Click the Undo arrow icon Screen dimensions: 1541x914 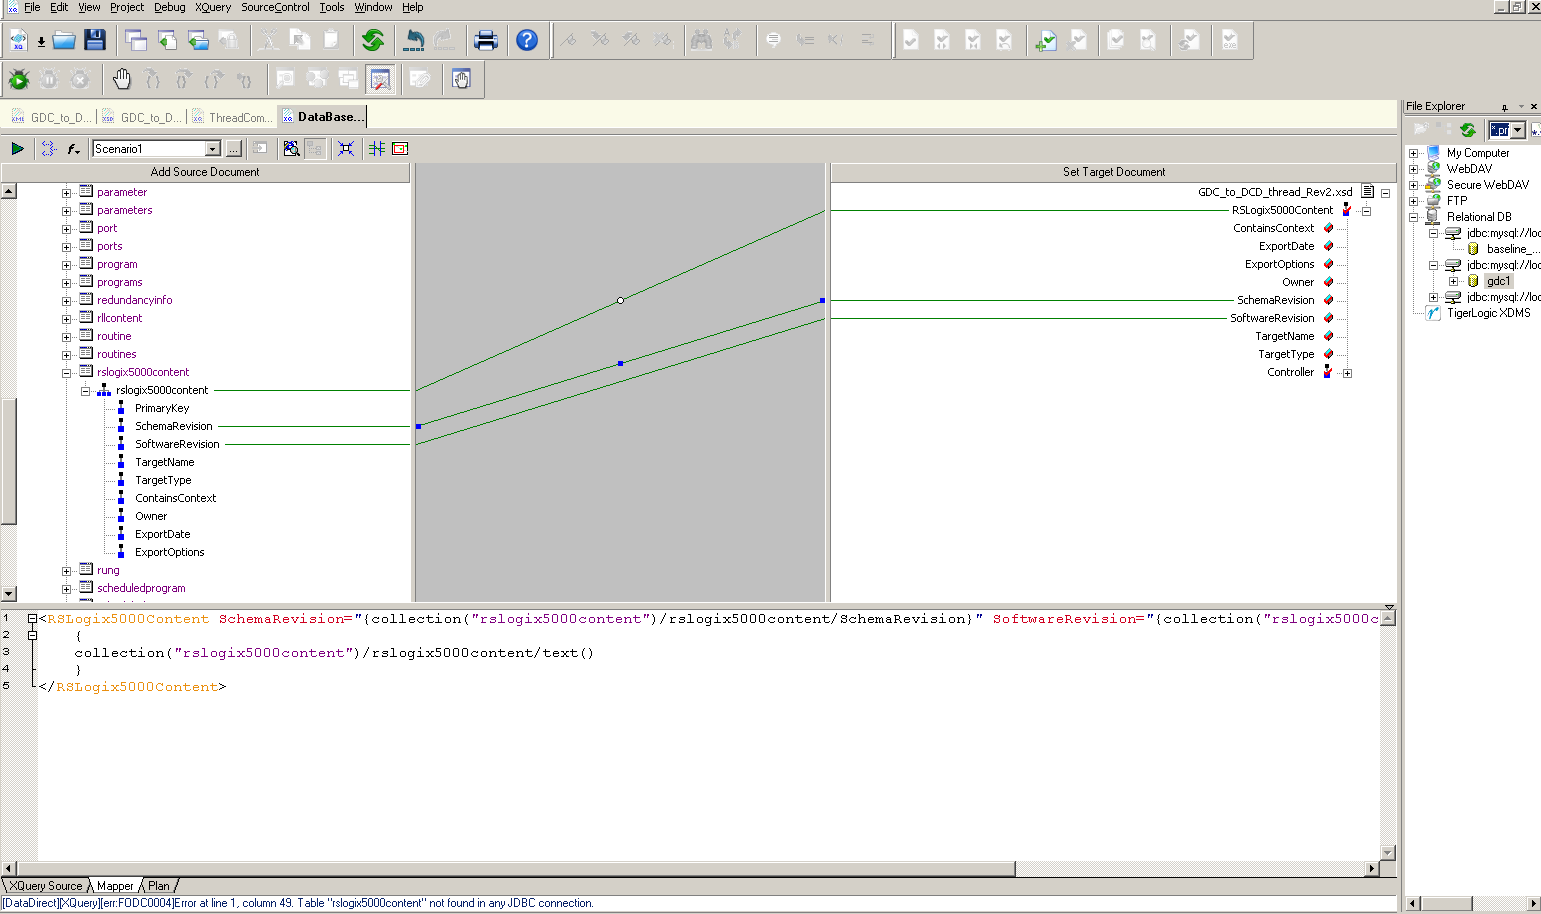[x=414, y=40]
